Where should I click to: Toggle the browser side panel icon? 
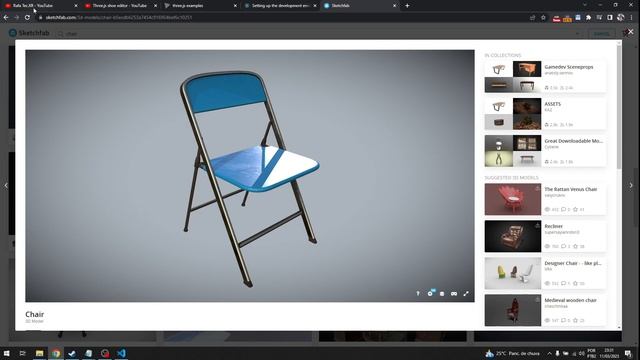click(610, 18)
